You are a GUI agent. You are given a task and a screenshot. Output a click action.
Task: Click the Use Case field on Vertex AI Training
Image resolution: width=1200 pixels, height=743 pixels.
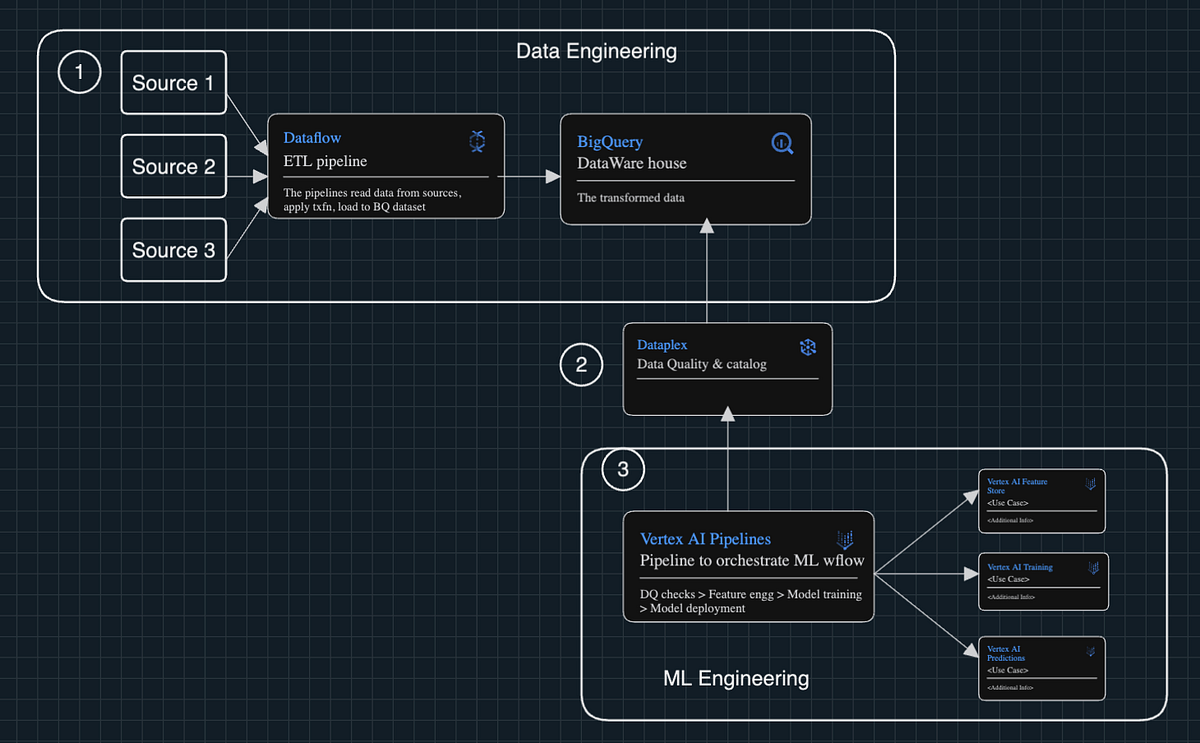pyautogui.click(x=1007, y=579)
